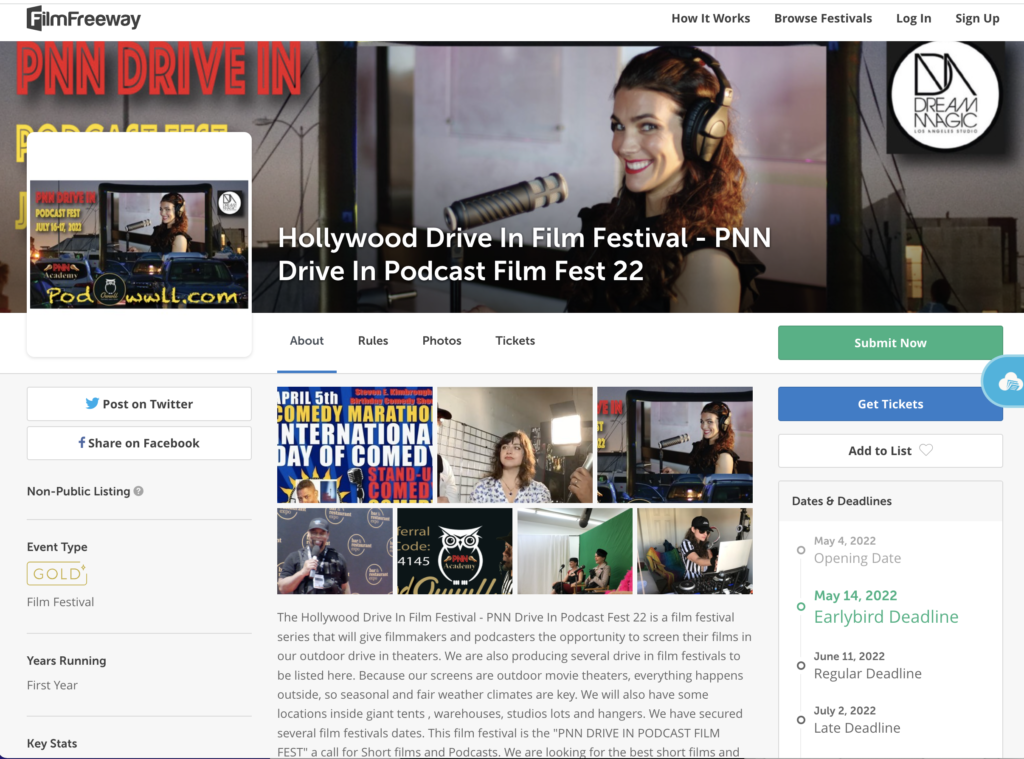Click the GOLD event badge
Screen dimensions: 1024x759
click(x=57, y=573)
